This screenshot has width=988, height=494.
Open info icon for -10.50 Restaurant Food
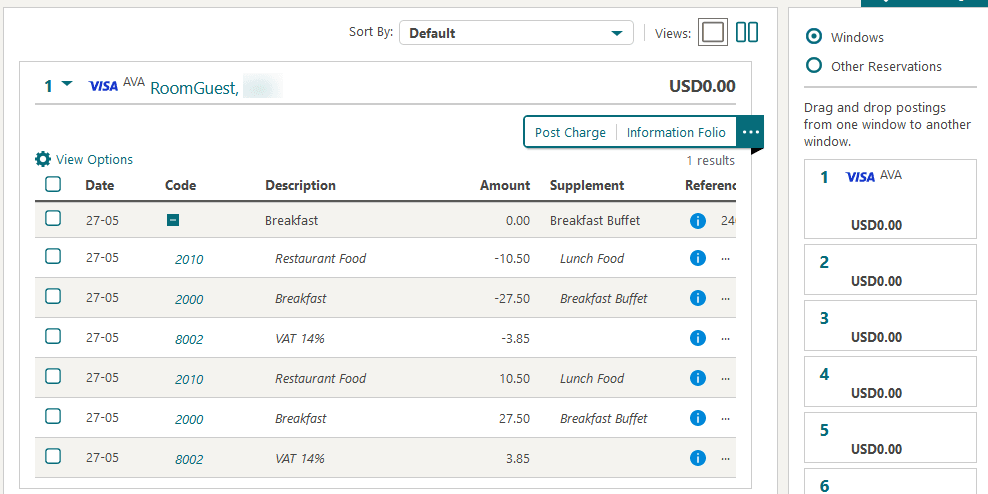[x=698, y=258]
